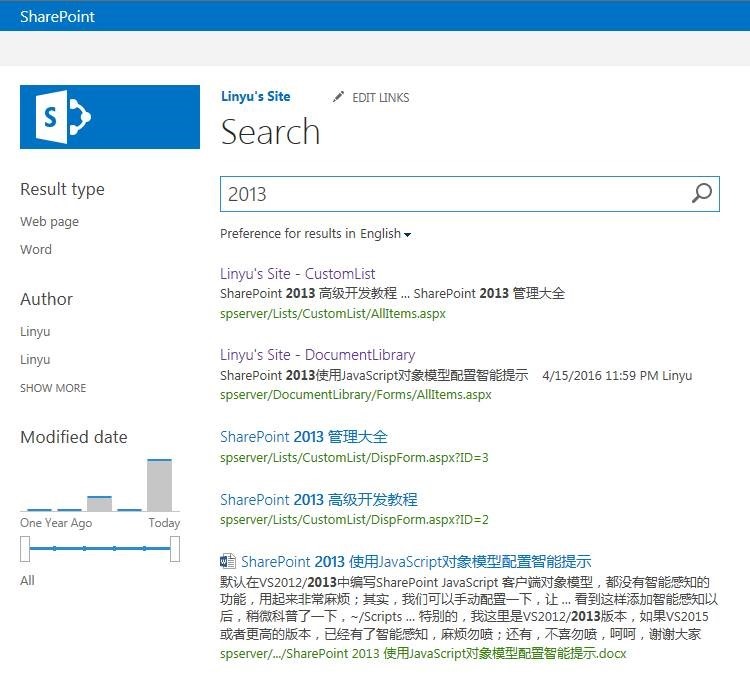This screenshot has height=690, width=750.
Task: Open the Linyu's Site - DocumentLibrary result
Action: click(x=318, y=355)
